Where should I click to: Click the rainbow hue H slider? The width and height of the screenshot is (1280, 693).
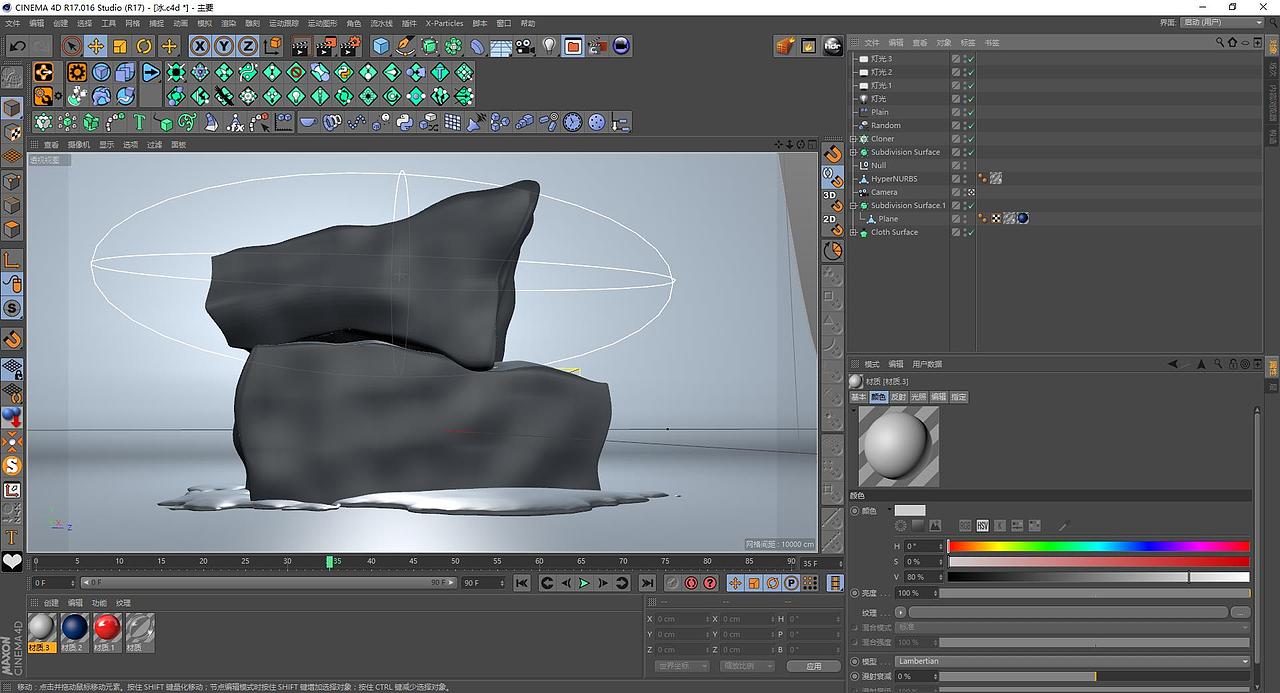click(x=1098, y=546)
